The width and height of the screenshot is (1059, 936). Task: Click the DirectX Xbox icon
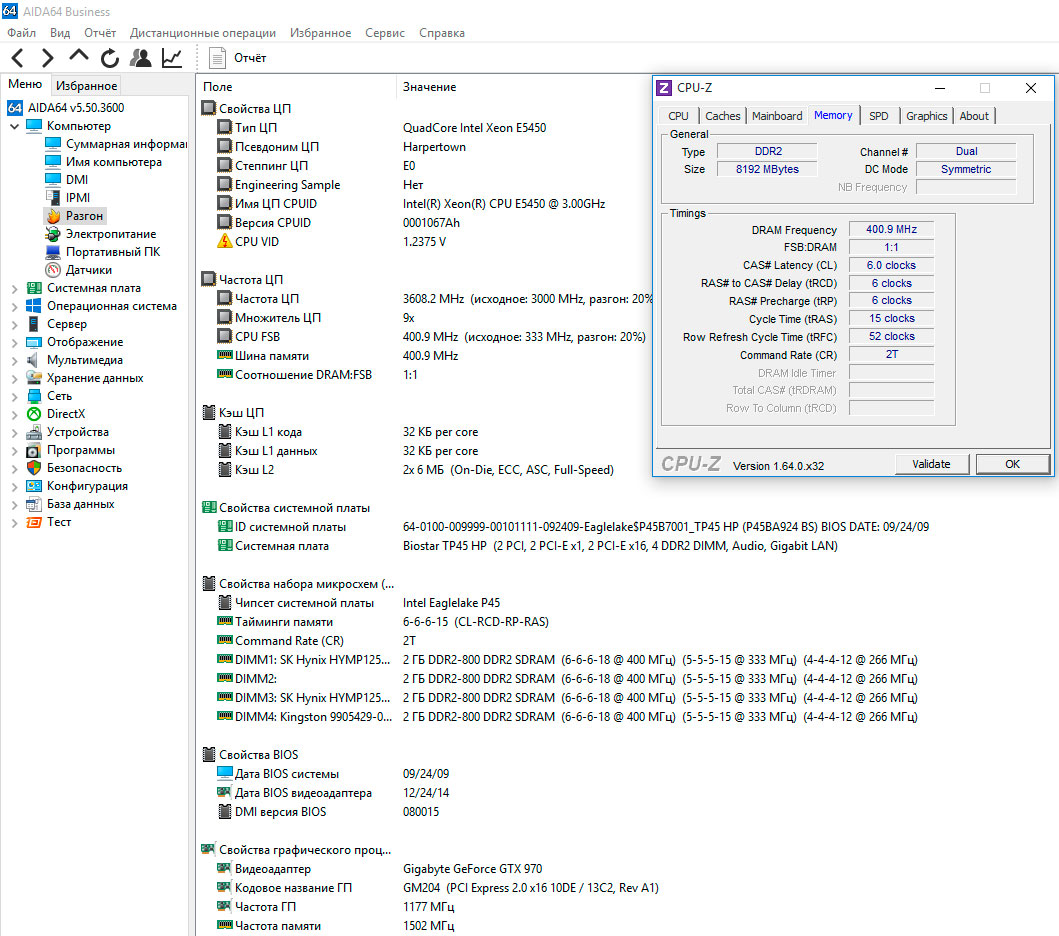[34, 414]
